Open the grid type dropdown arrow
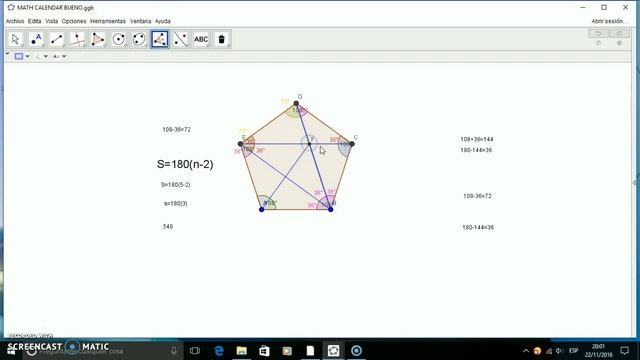 (x=27, y=56)
